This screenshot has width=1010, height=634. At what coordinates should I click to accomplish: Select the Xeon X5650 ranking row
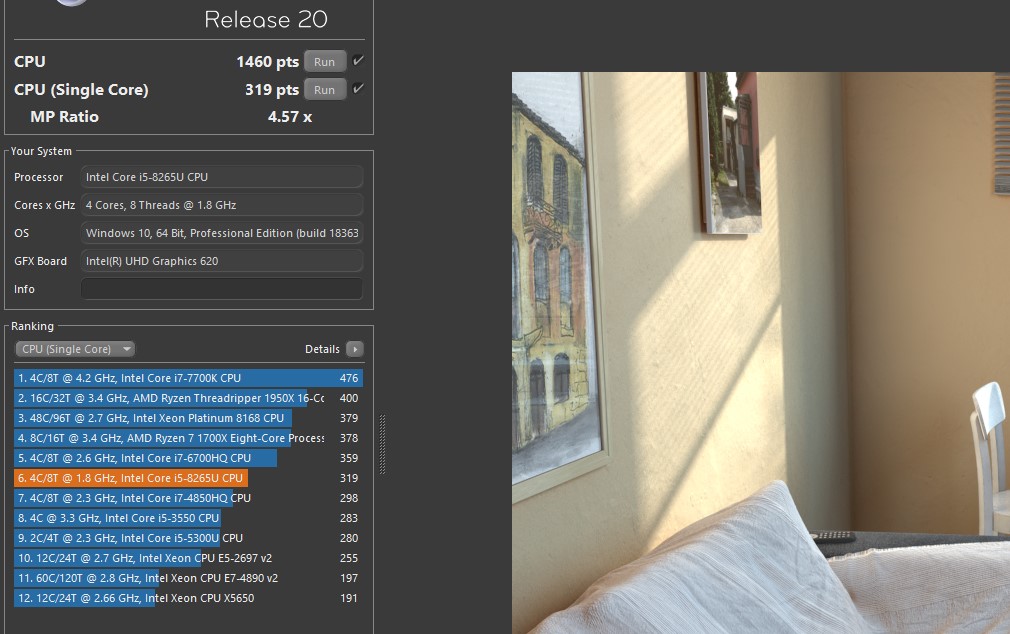pyautogui.click(x=188, y=598)
